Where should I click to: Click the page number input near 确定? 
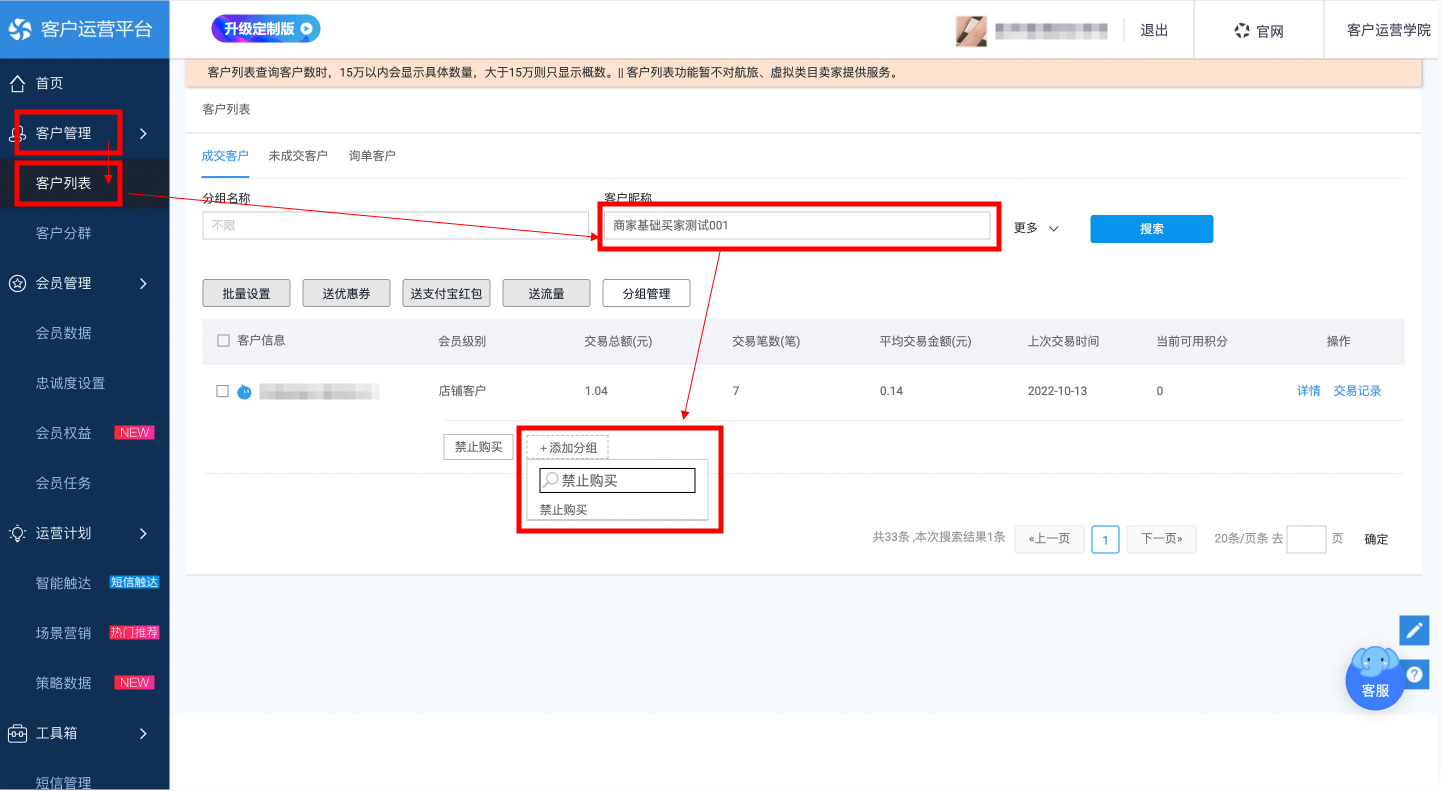click(x=1306, y=539)
